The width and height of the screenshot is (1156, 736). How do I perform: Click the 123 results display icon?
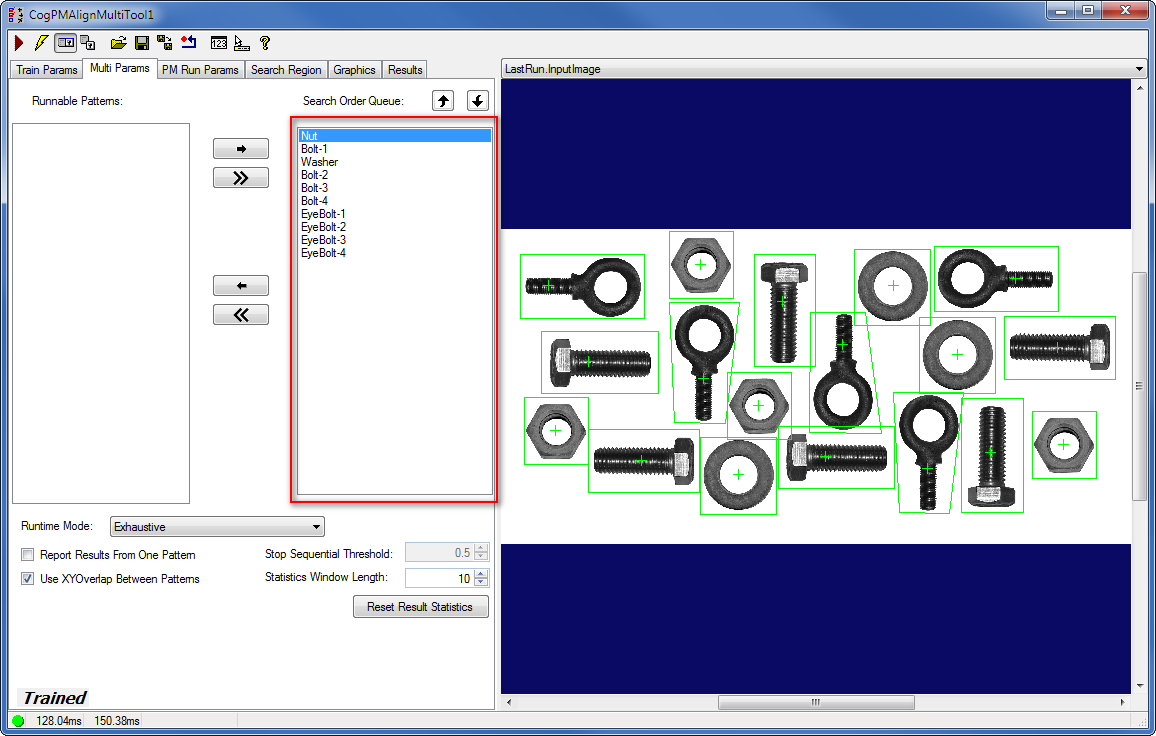[x=219, y=43]
